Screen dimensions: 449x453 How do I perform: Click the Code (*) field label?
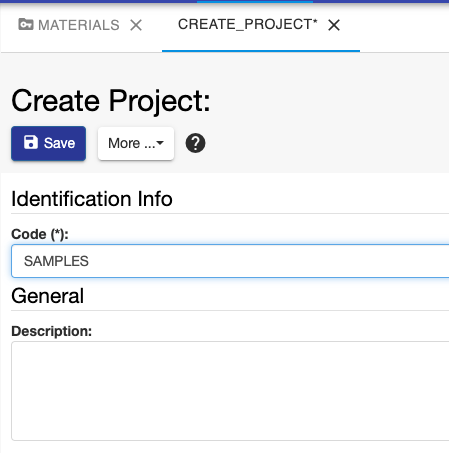(40, 234)
